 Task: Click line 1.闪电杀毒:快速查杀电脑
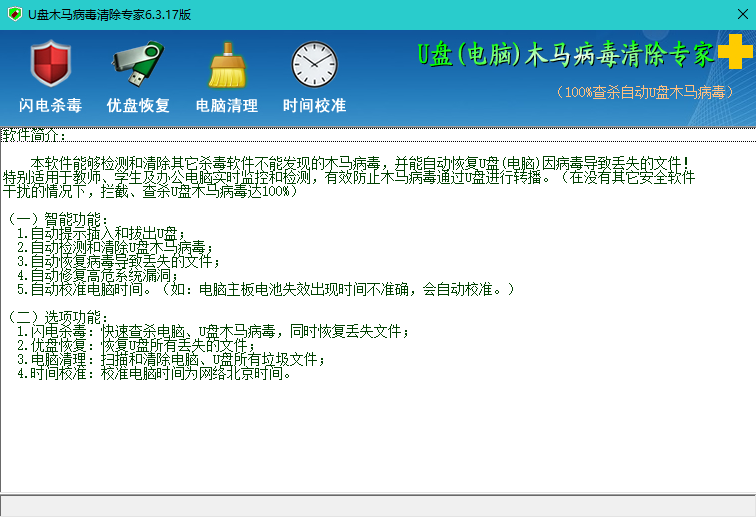click(x=213, y=331)
